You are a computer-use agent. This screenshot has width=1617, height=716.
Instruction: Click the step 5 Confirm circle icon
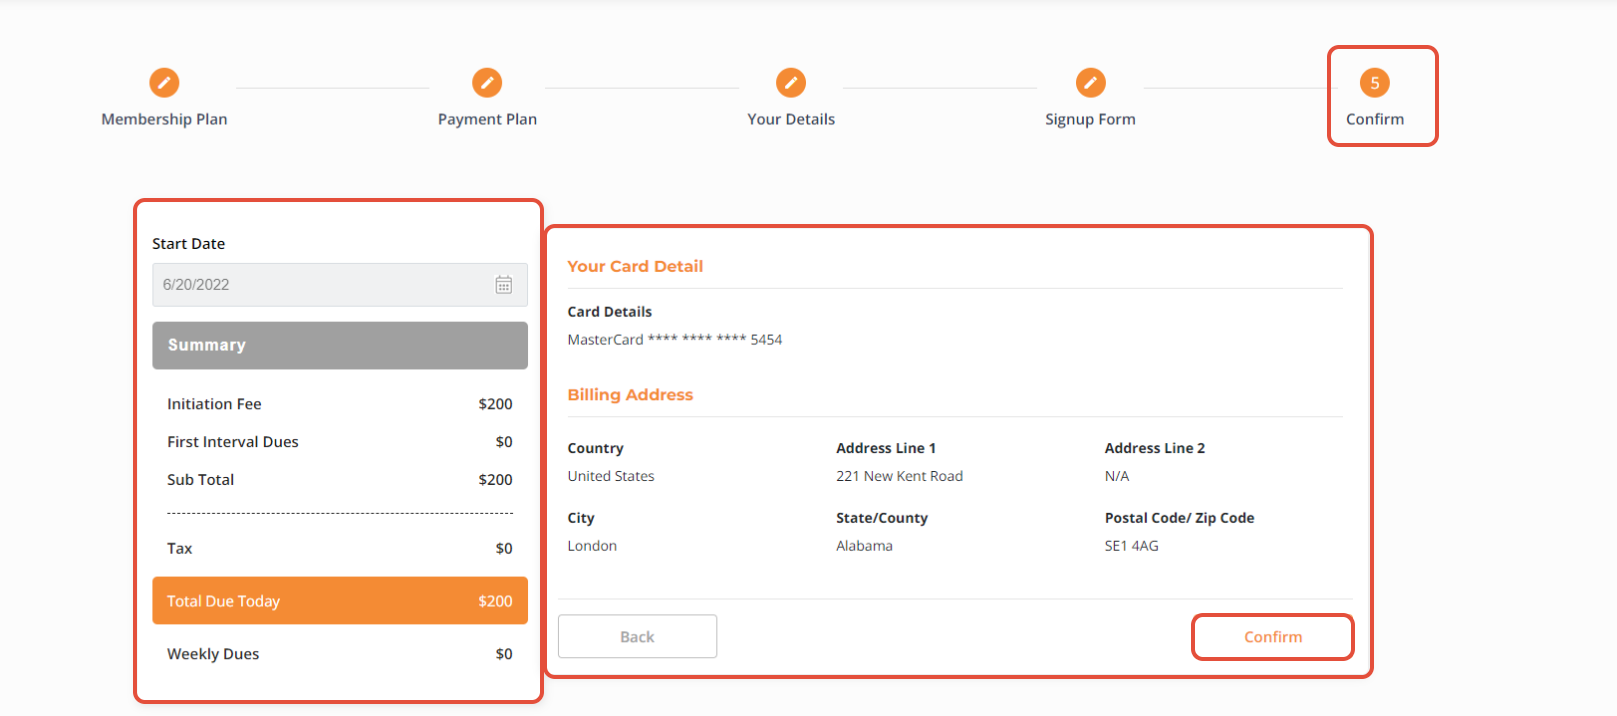1375,83
